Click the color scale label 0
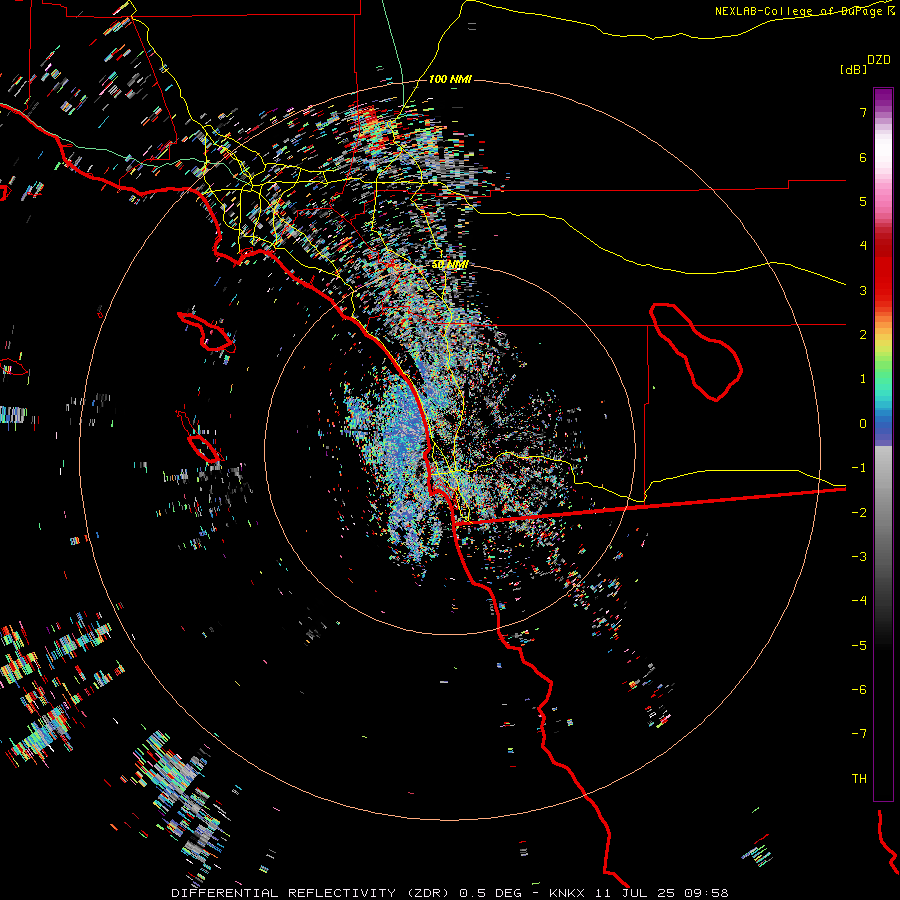The width and height of the screenshot is (900, 900). click(x=863, y=424)
